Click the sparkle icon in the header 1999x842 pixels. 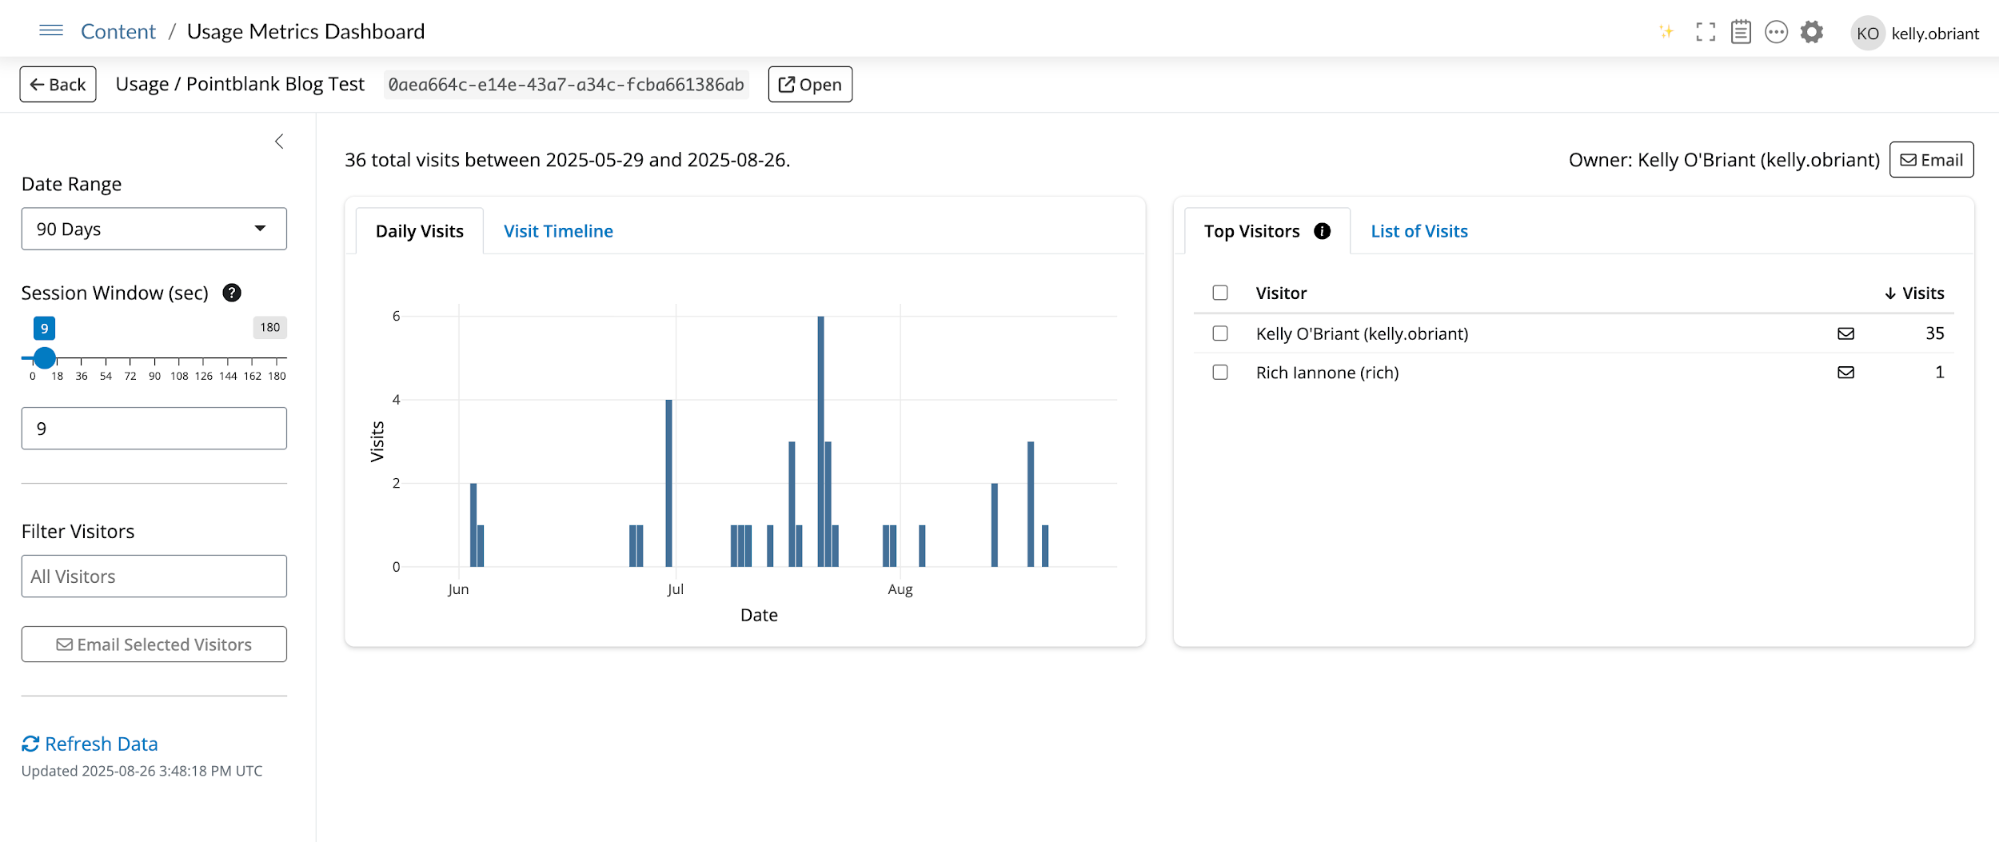click(x=1666, y=32)
